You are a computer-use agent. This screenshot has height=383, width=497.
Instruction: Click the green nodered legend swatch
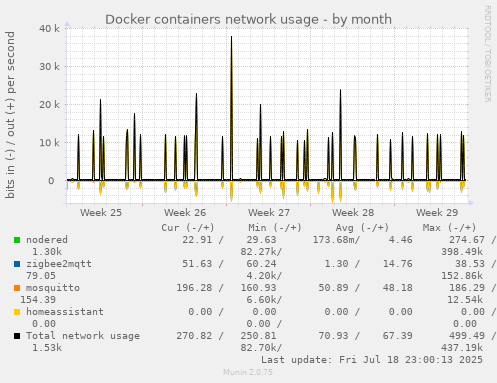17,240
